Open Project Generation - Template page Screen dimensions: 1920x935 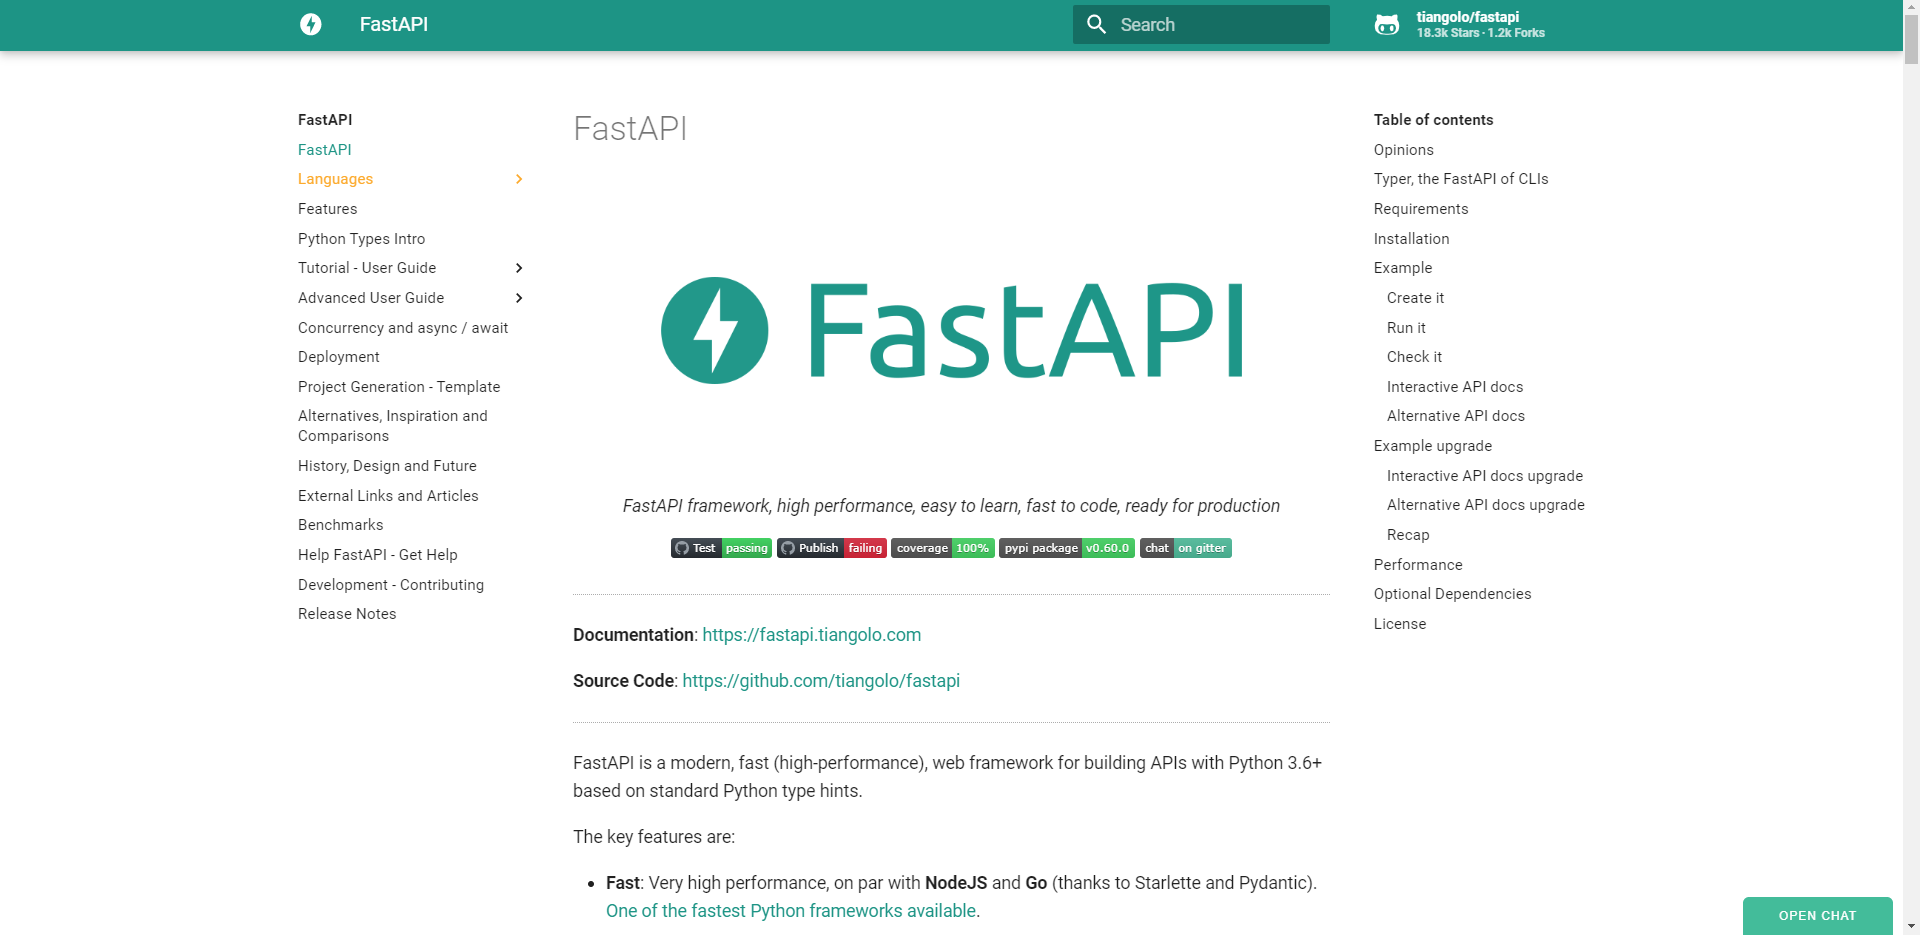point(399,387)
